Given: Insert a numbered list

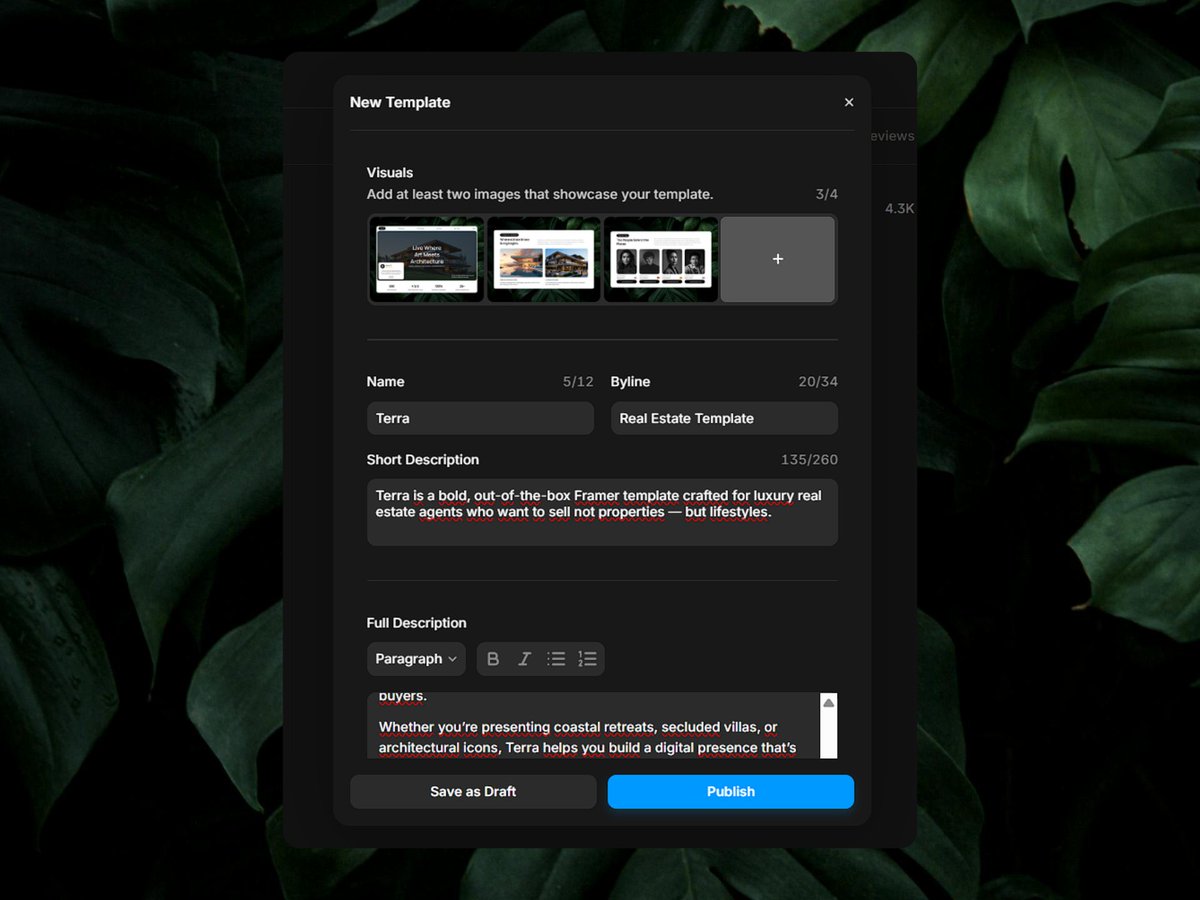Looking at the screenshot, I should click(587, 659).
